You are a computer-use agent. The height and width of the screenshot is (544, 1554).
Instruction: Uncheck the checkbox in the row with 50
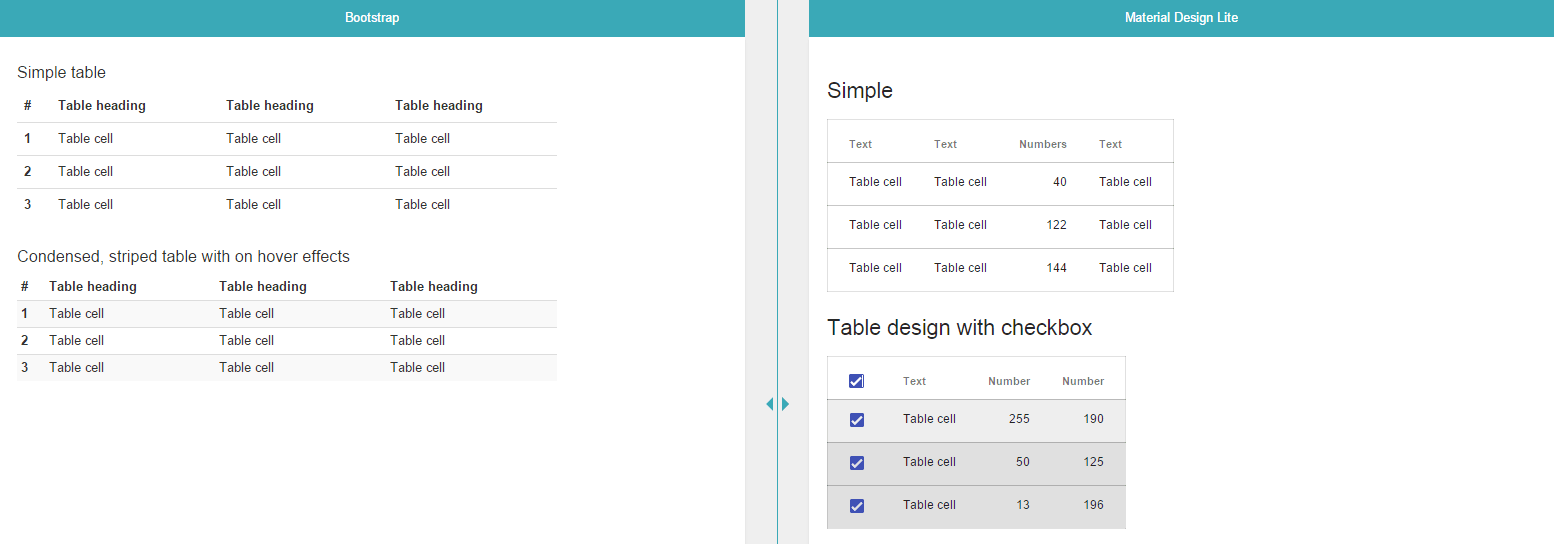click(856, 463)
